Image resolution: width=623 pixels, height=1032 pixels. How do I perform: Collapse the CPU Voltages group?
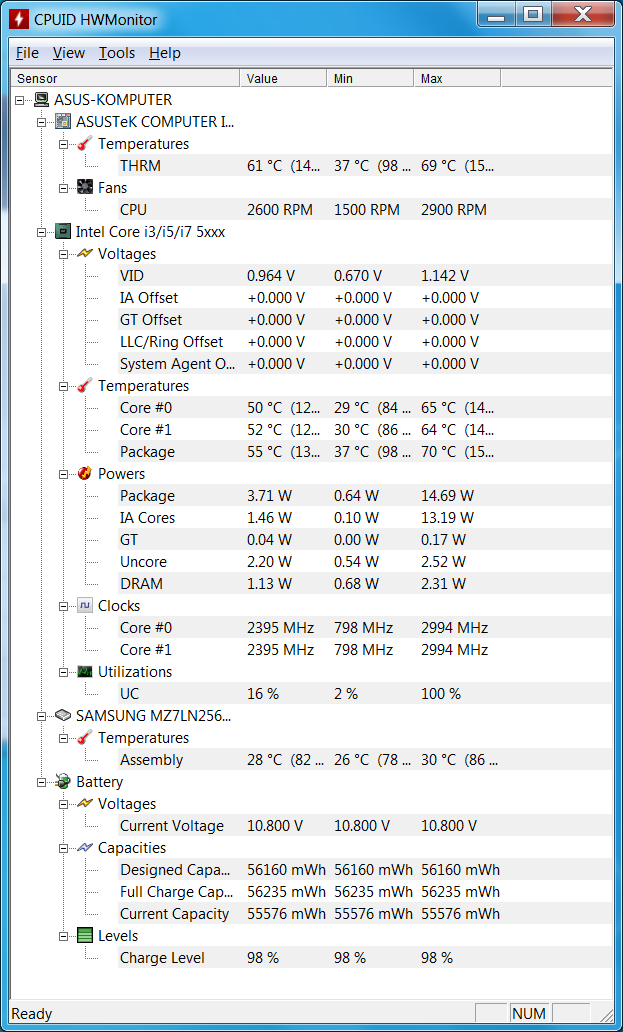coord(63,253)
